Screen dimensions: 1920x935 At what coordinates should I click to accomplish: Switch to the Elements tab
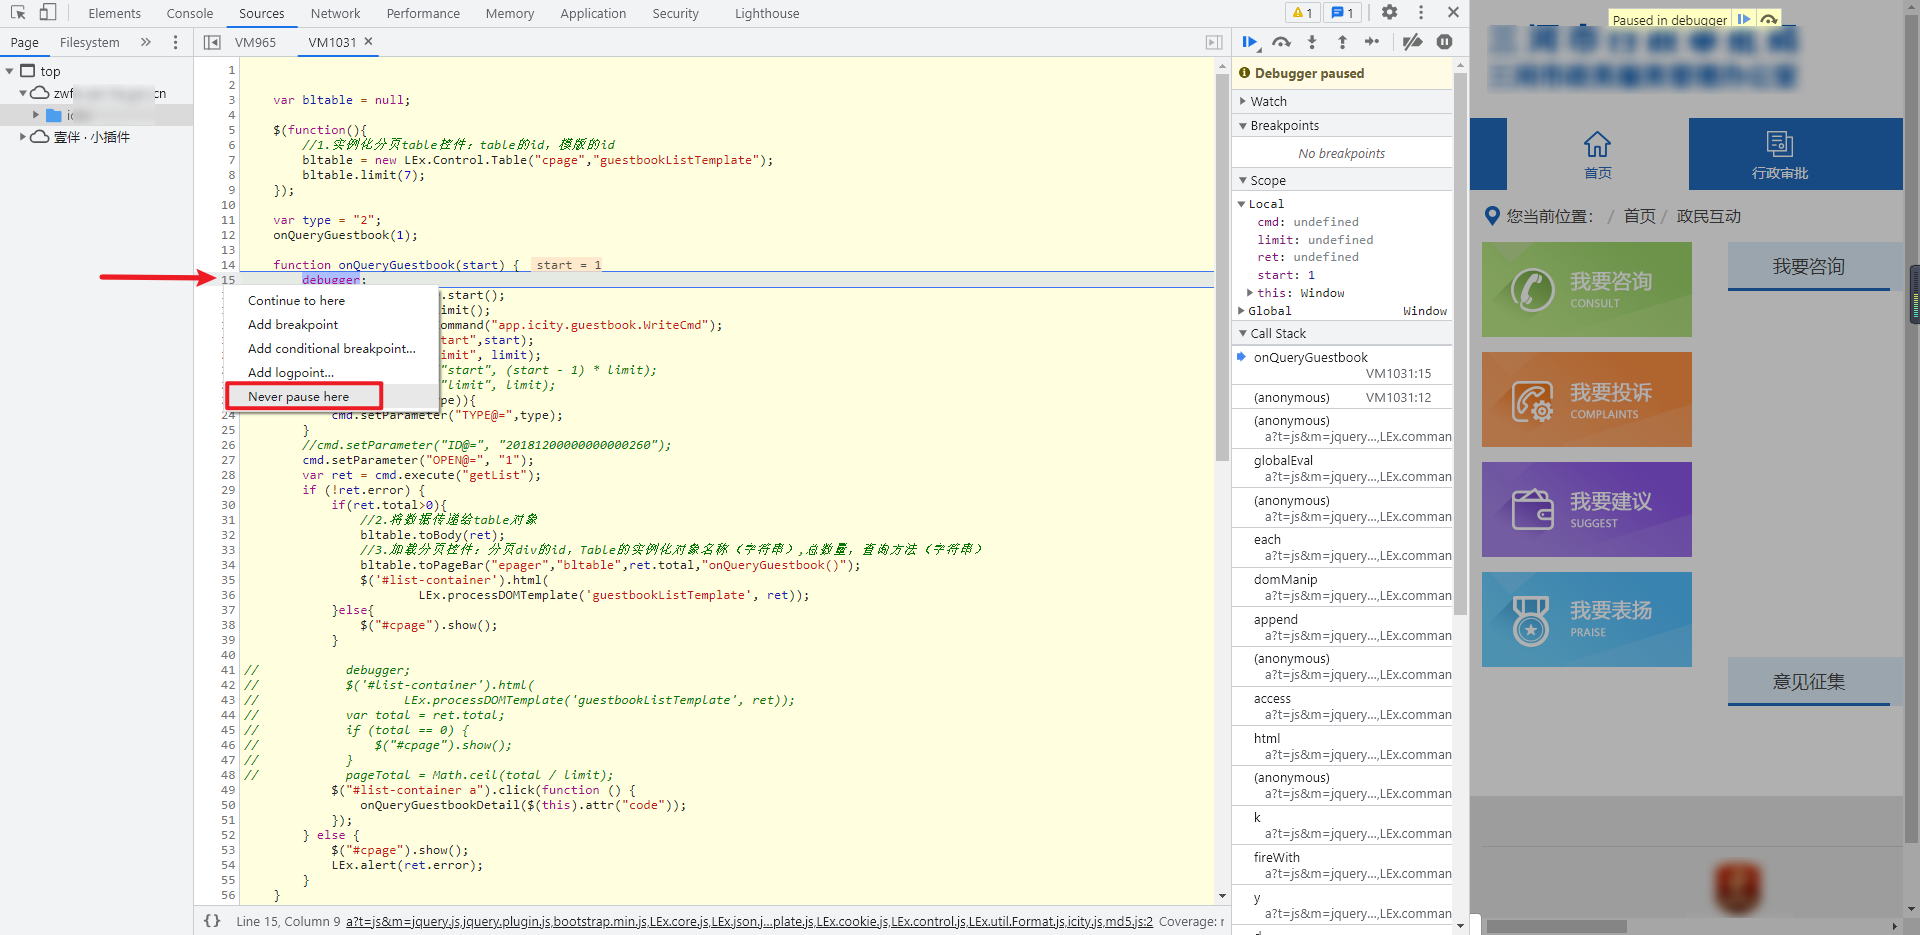click(114, 13)
